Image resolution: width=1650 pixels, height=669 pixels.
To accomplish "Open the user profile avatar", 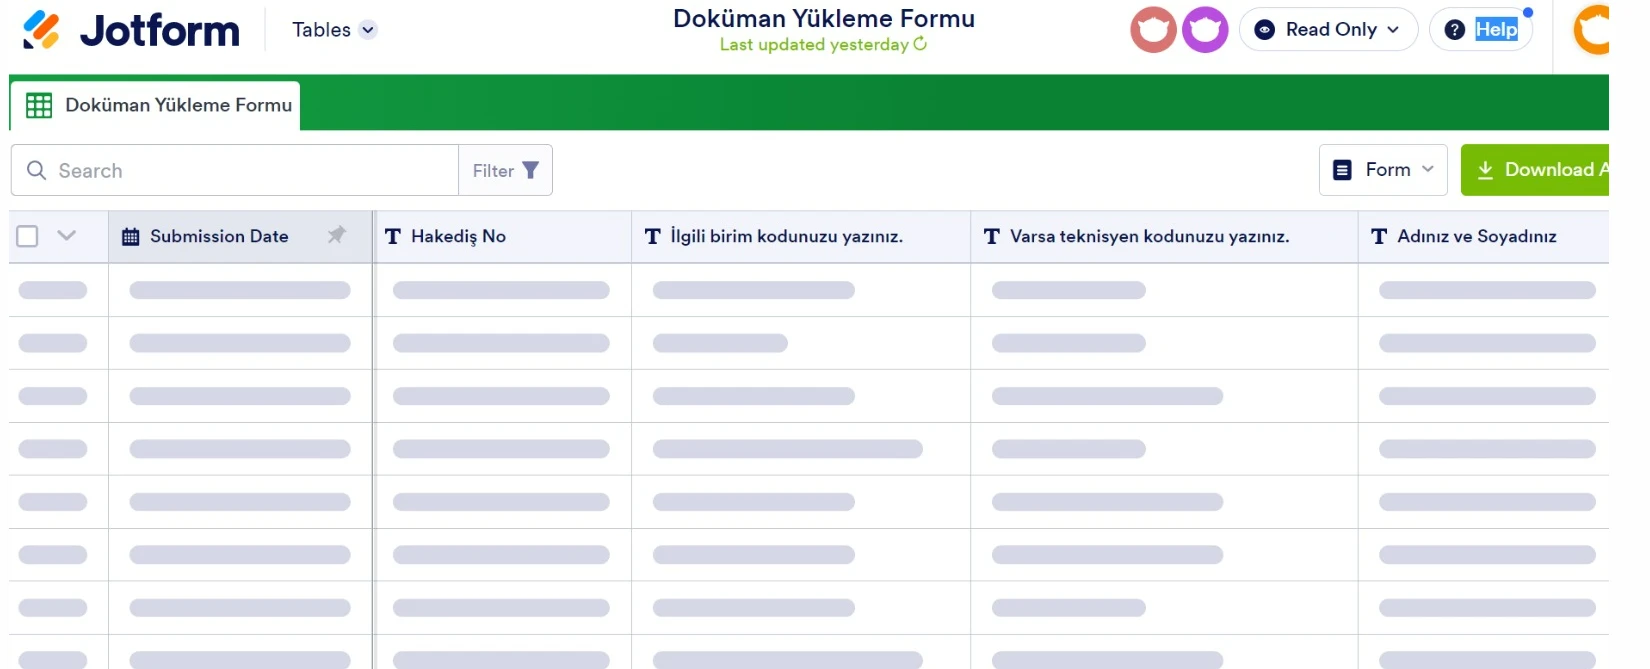I will point(1591,30).
